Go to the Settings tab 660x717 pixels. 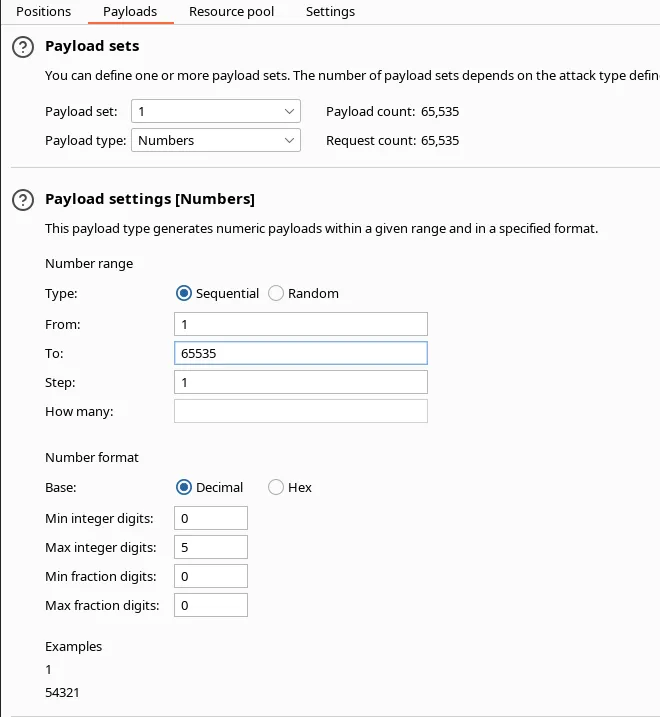tap(330, 12)
